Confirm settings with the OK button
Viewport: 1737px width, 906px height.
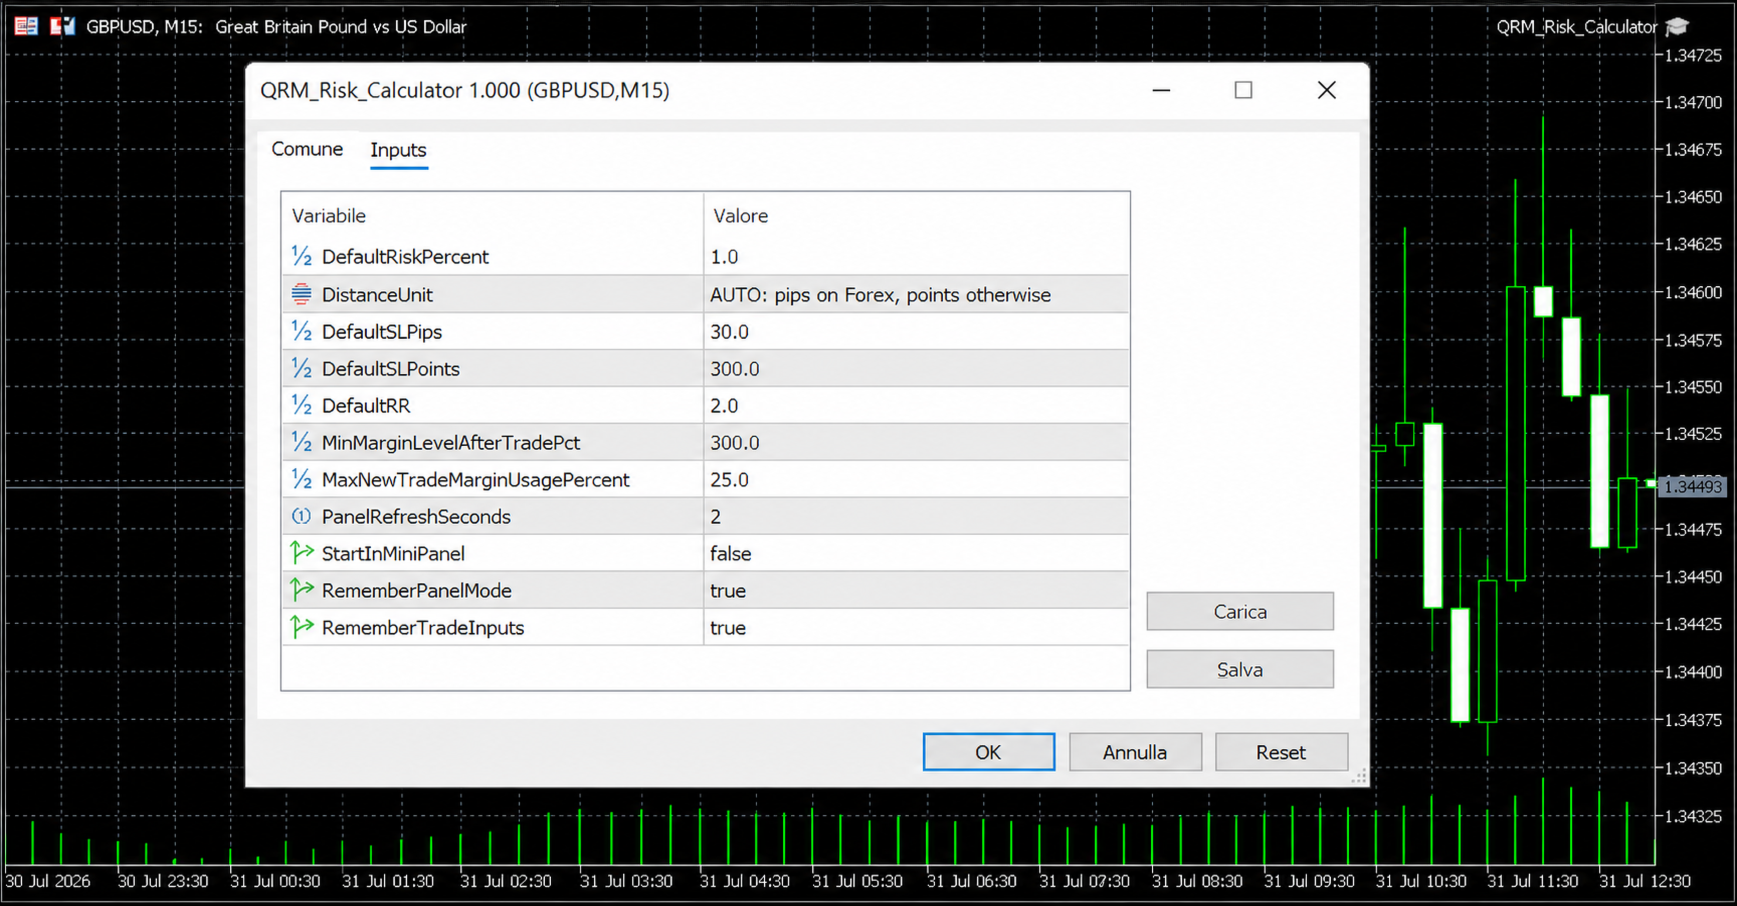click(988, 752)
